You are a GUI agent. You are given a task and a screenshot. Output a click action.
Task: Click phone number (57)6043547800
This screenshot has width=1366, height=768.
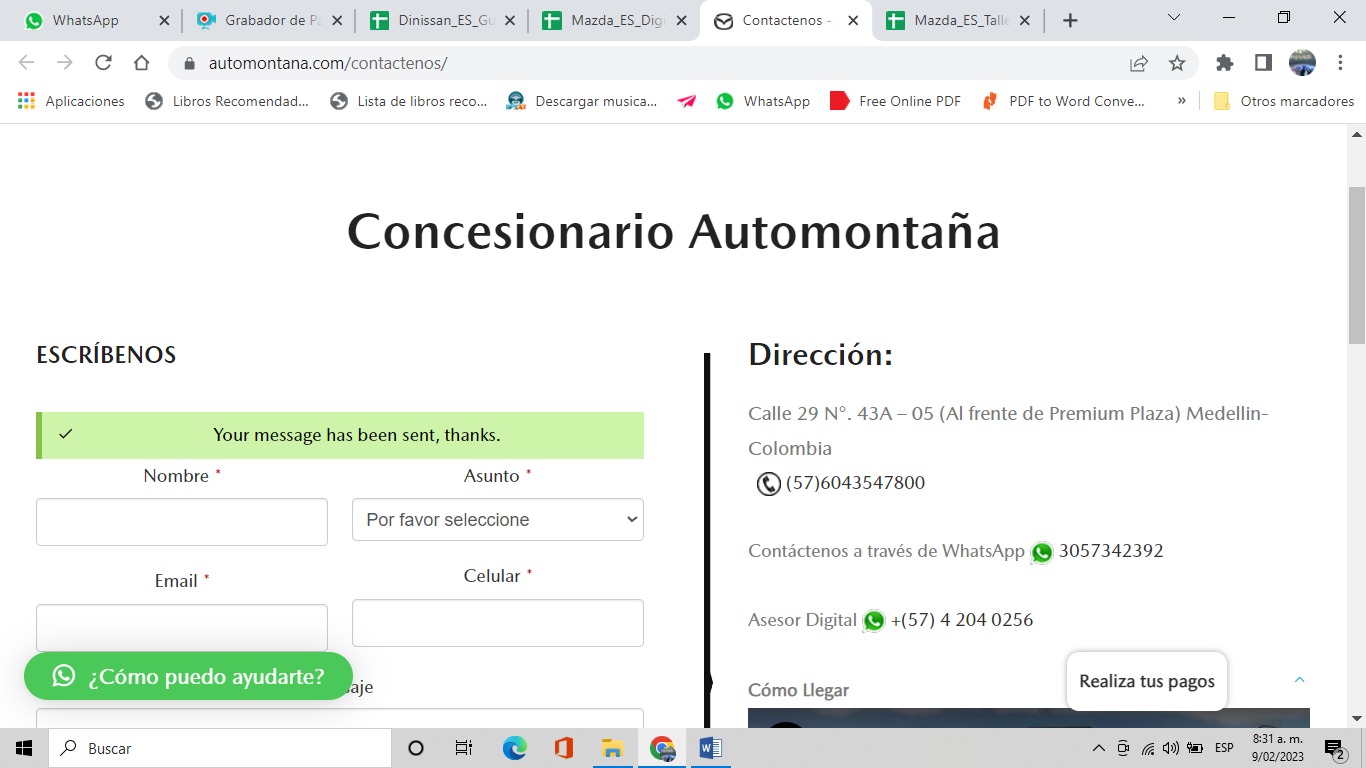pyautogui.click(x=856, y=483)
